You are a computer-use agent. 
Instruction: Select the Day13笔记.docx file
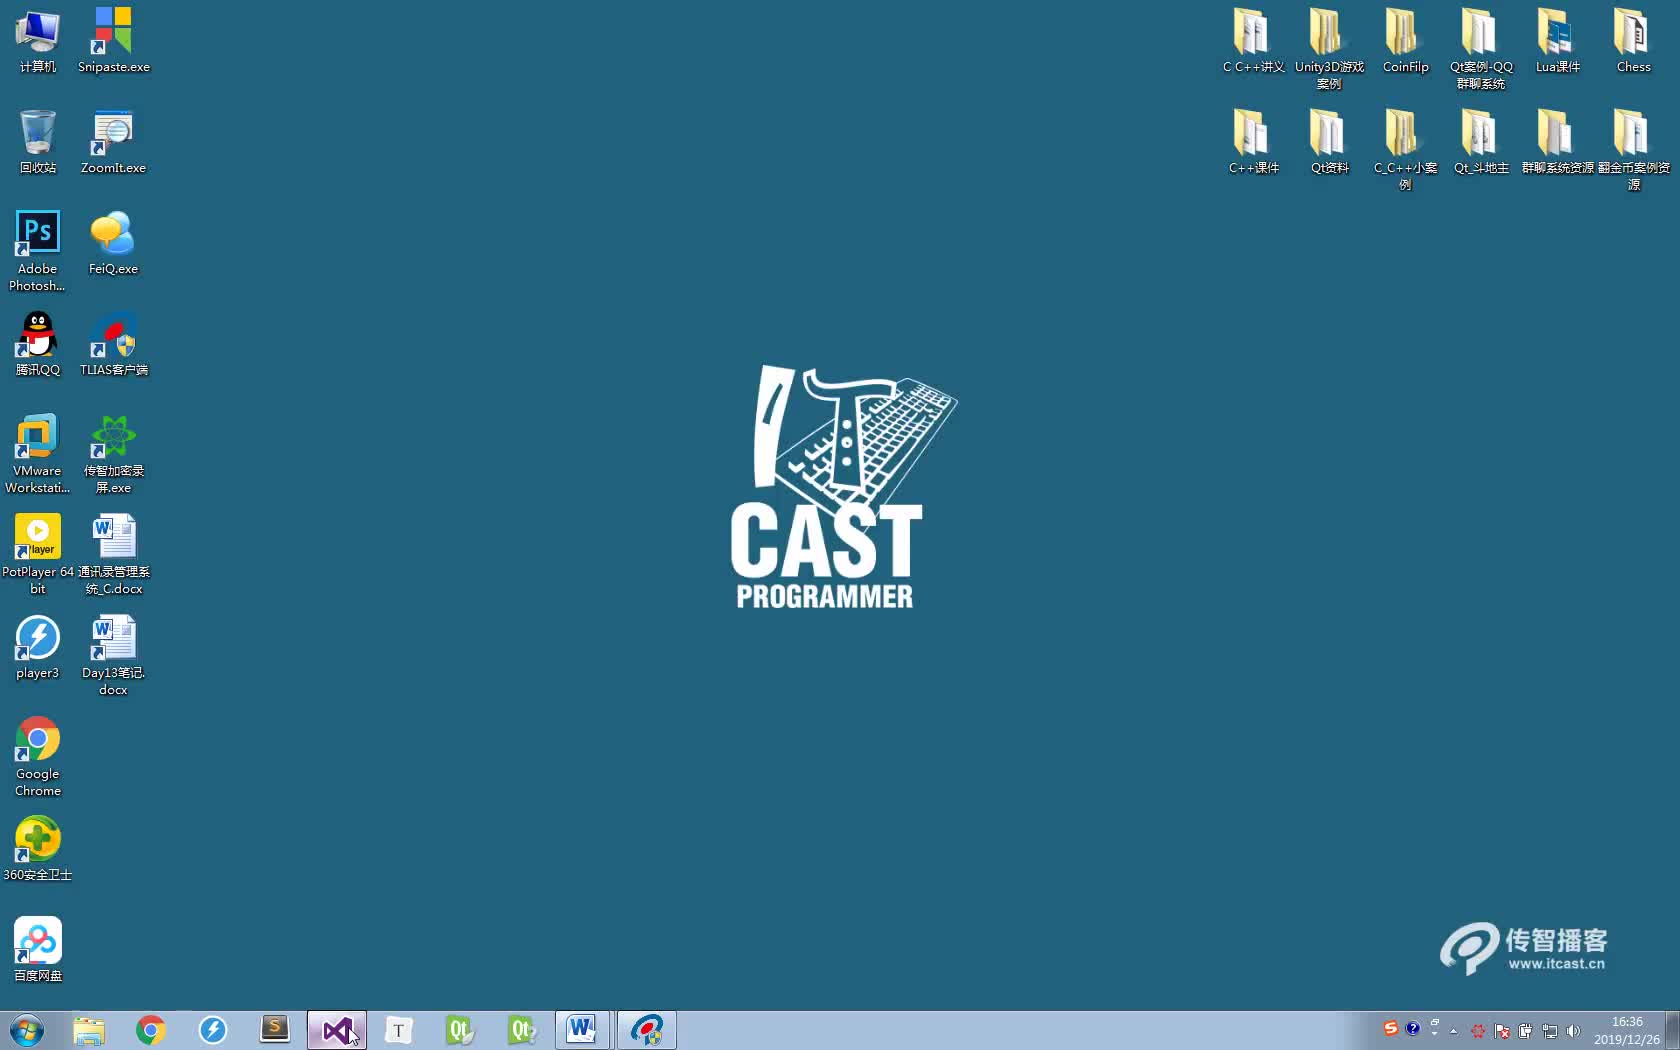point(113,655)
